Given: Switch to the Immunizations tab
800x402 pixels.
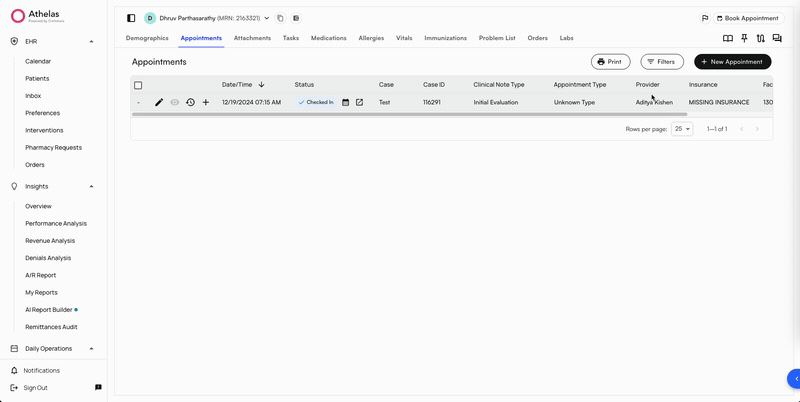Looking at the screenshot, I should (x=445, y=38).
